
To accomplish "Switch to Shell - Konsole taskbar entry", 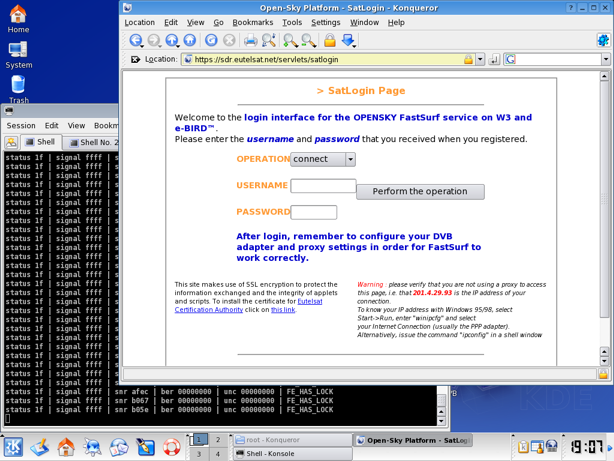I will click(293, 454).
